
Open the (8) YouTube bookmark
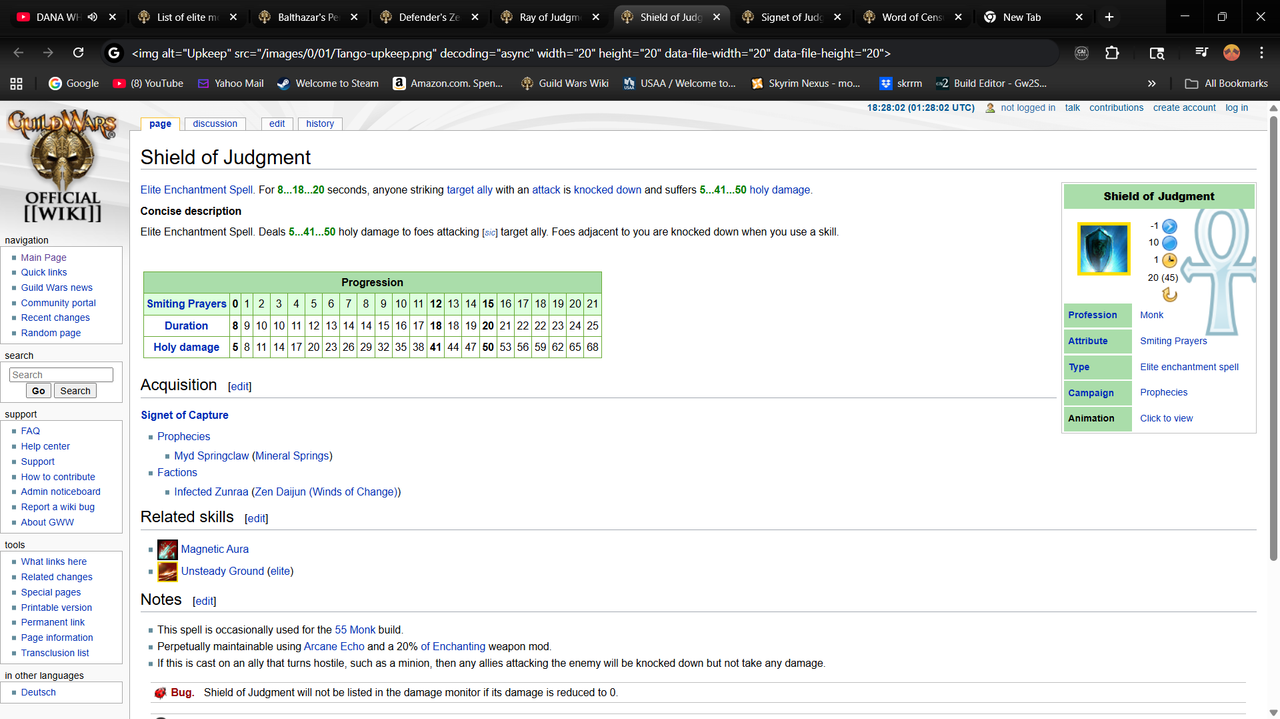click(x=147, y=83)
